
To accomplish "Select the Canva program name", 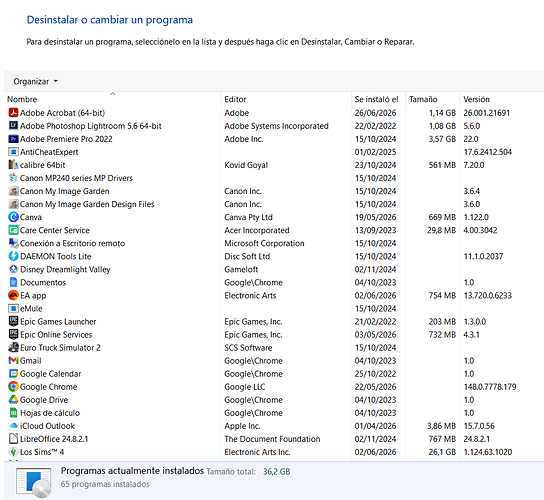I will pyautogui.click(x=31, y=217).
